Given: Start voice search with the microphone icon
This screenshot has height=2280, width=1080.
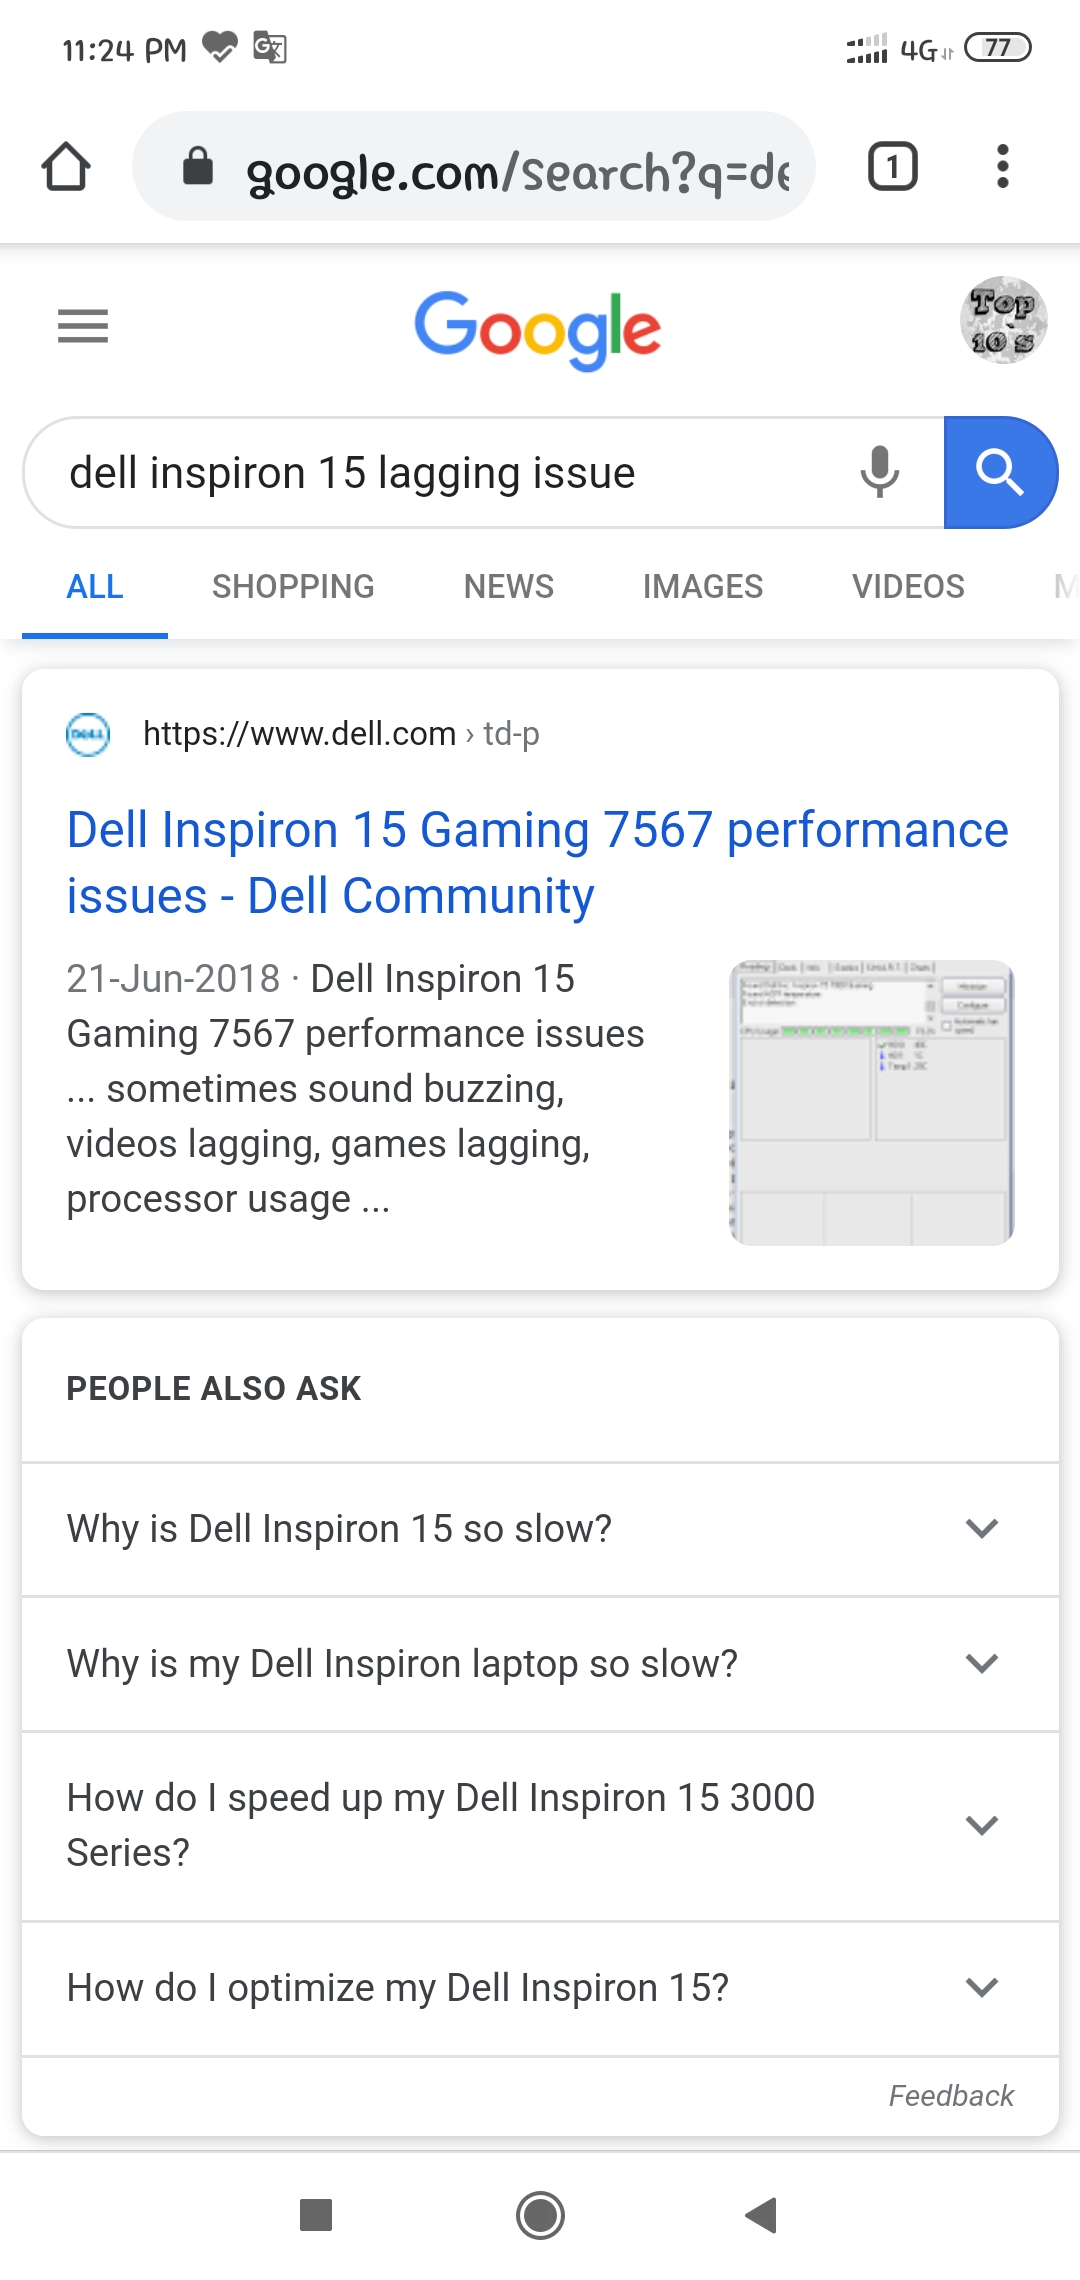Looking at the screenshot, I should (880, 472).
